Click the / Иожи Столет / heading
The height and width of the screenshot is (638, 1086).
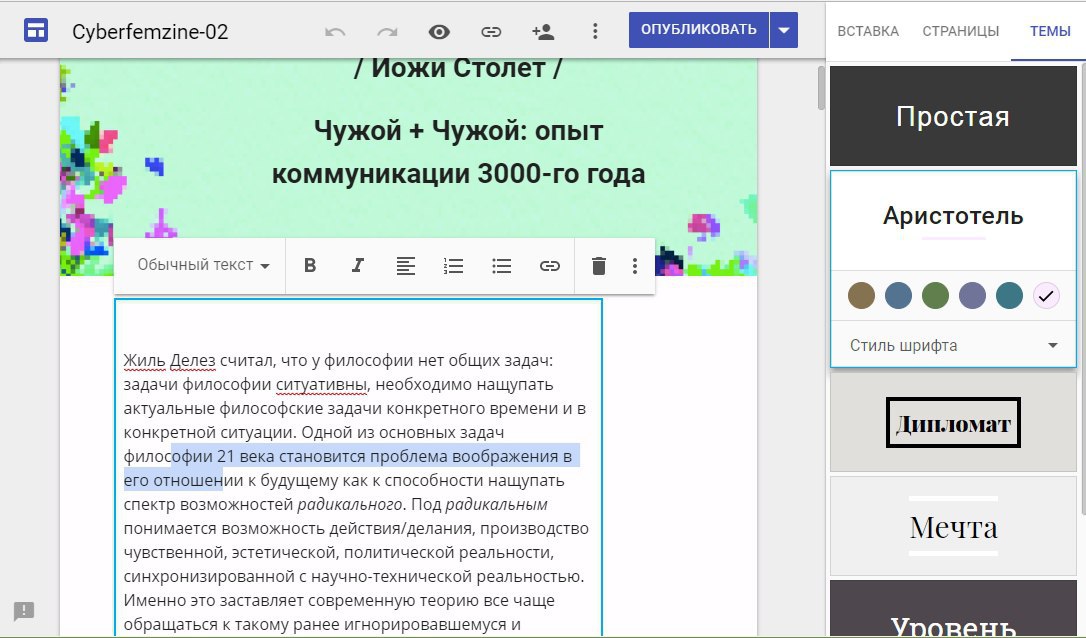pos(459,69)
